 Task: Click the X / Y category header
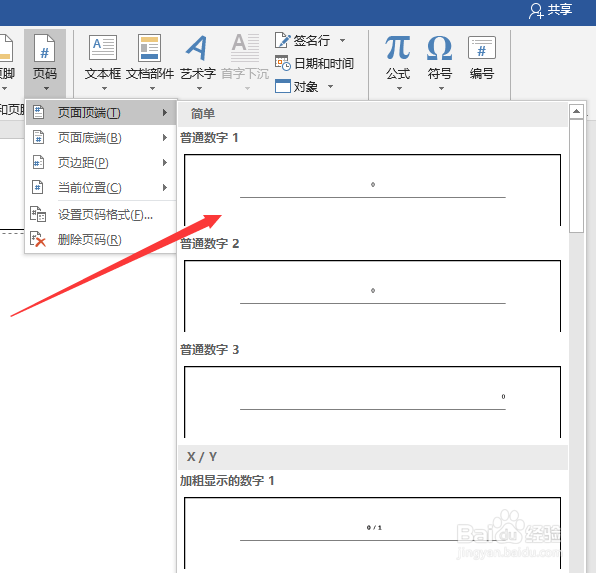click(x=372, y=457)
